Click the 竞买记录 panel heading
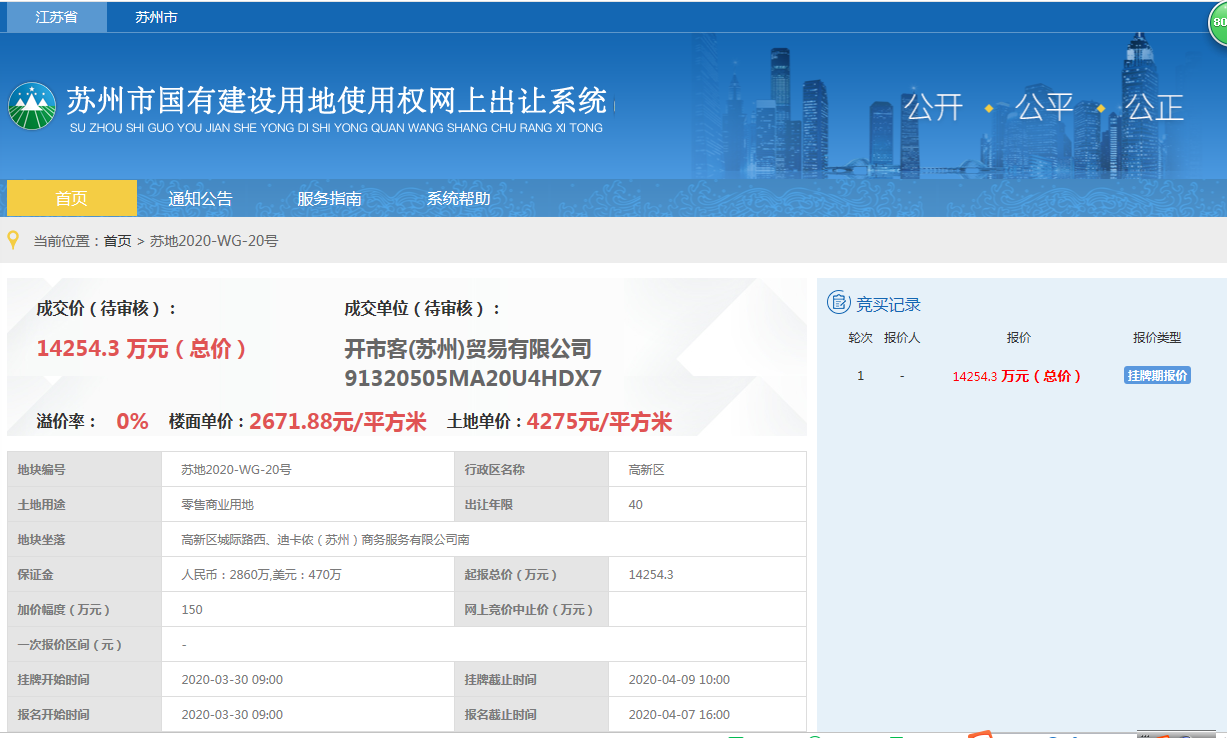The image size is (1227, 738). (x=888, y=304)
